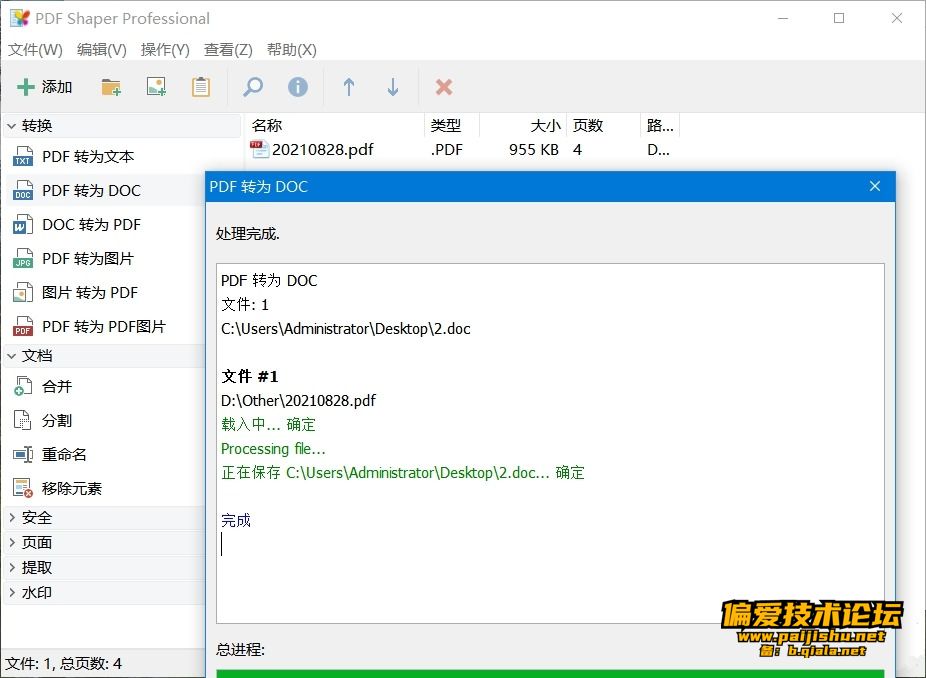Click the log line 文件: 1

pos(244,305)
